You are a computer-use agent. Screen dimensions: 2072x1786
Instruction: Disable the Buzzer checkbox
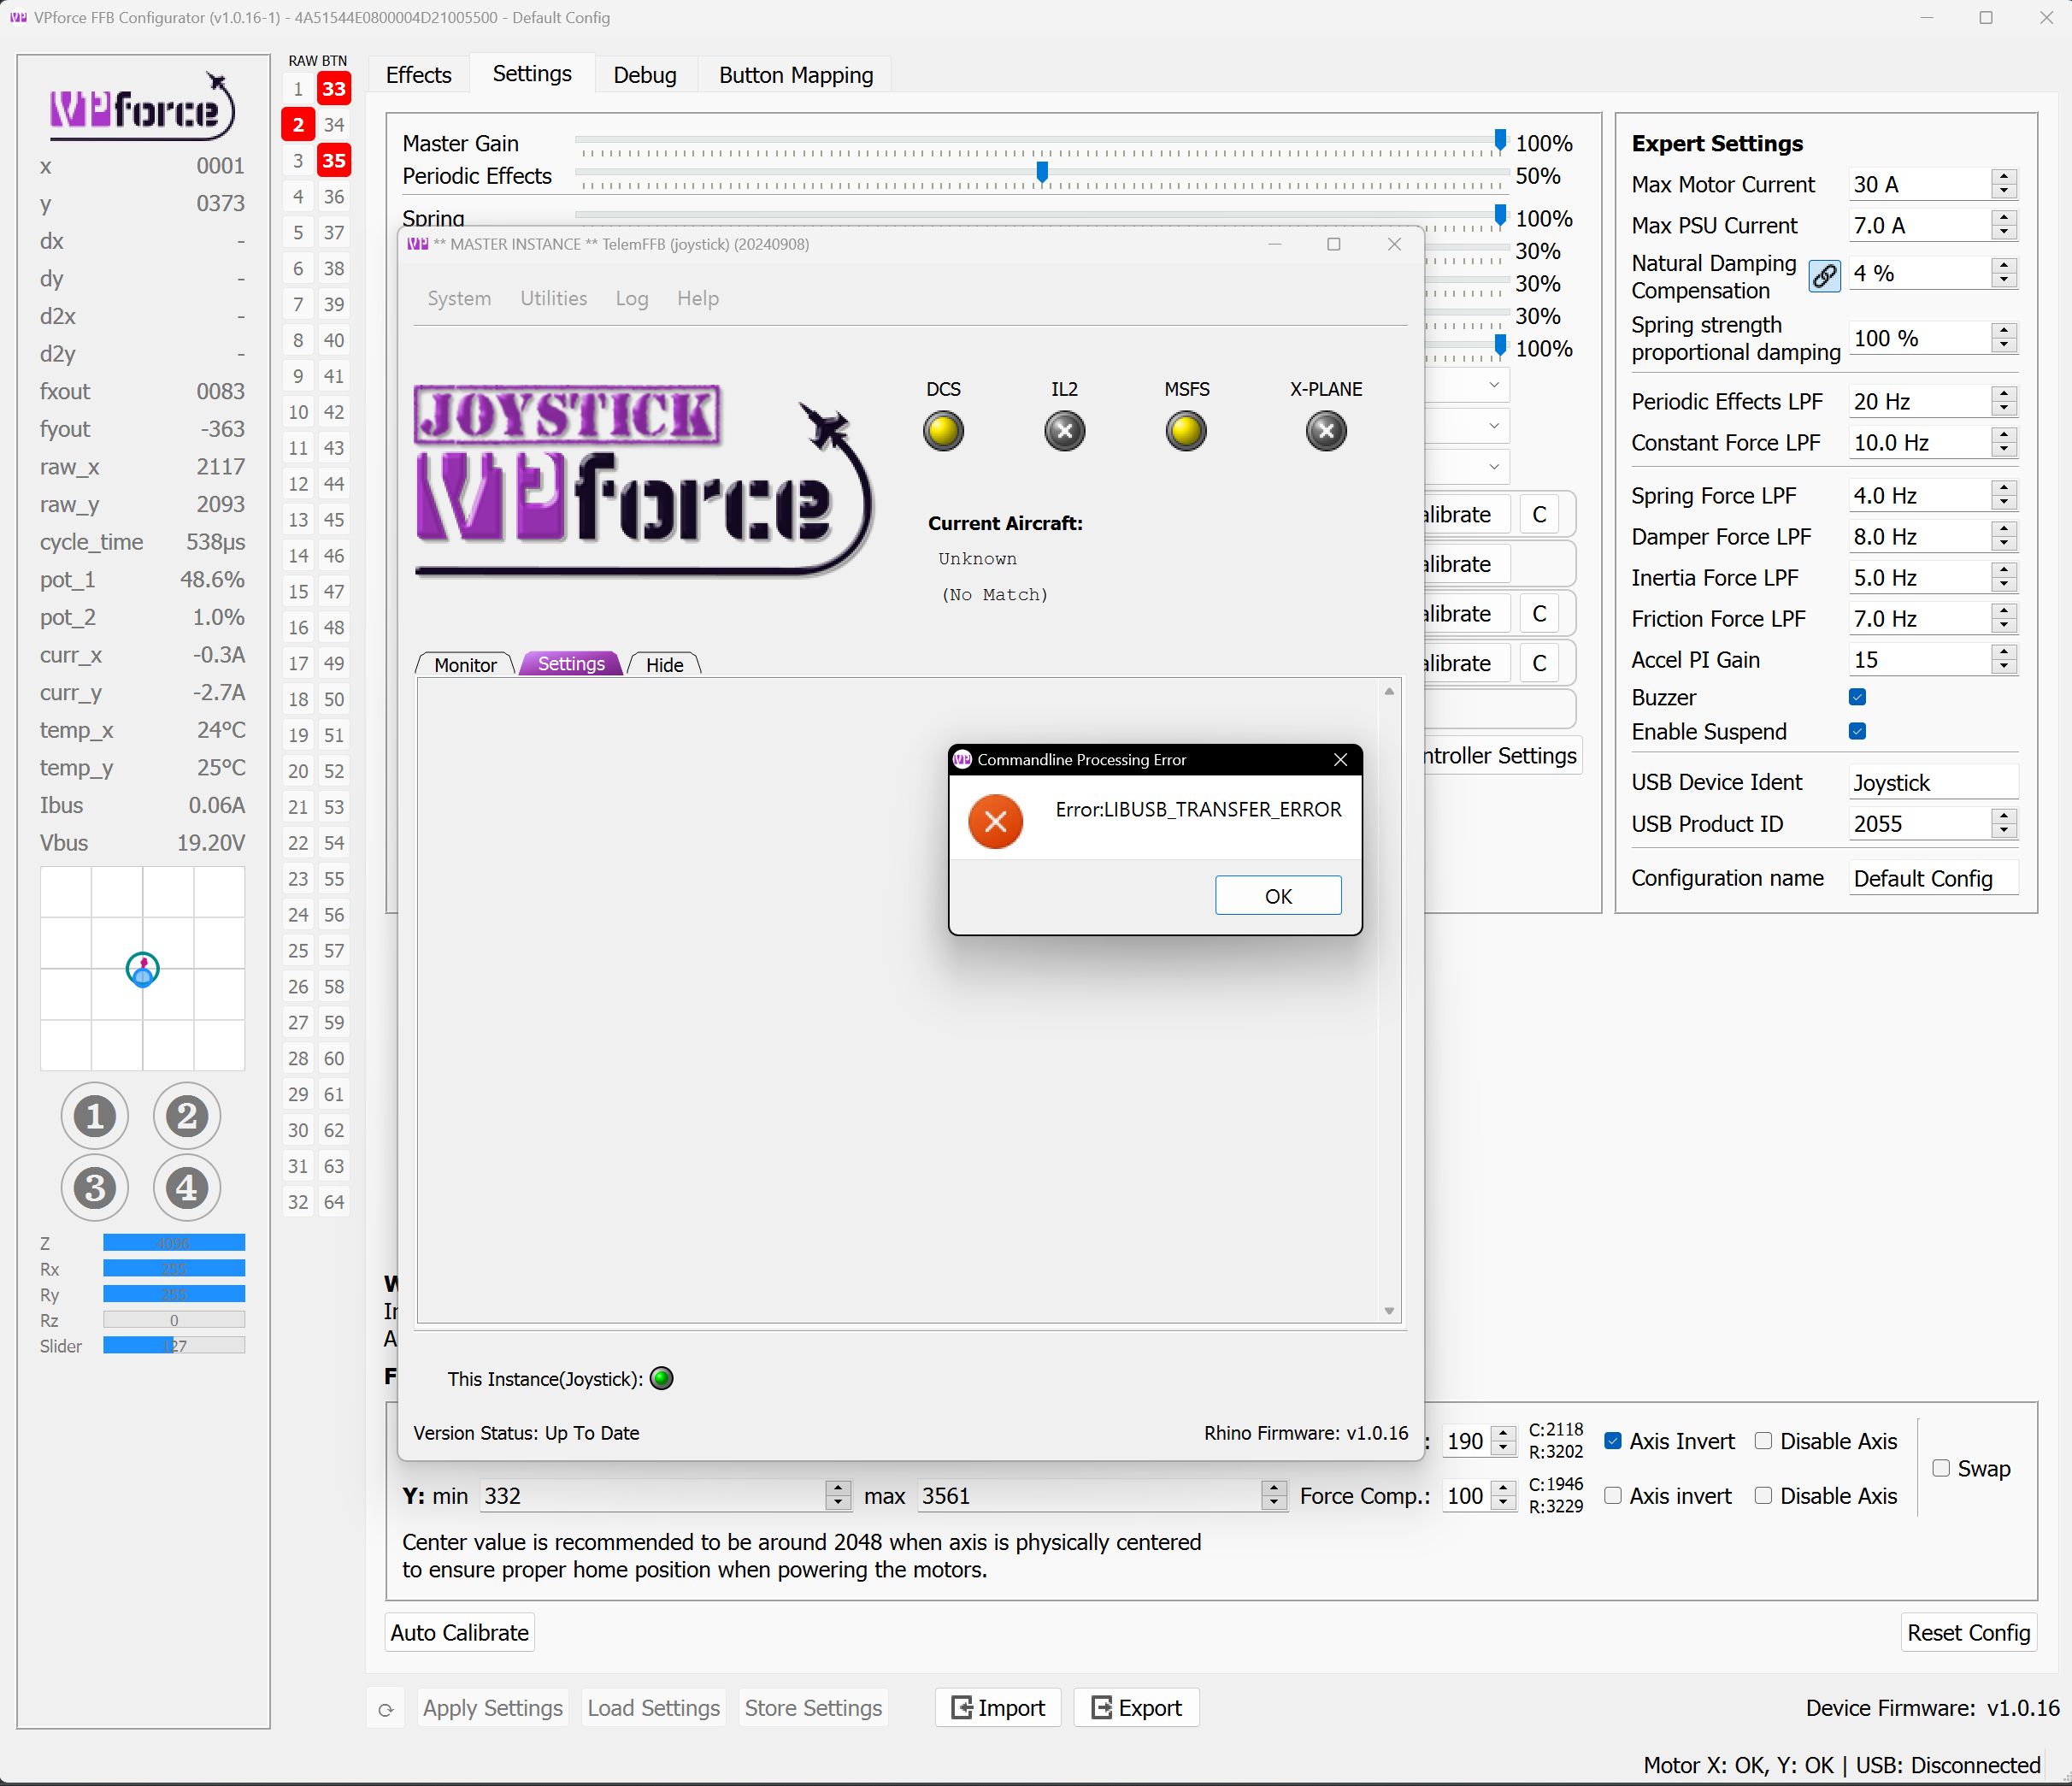tap(1857, 697)
